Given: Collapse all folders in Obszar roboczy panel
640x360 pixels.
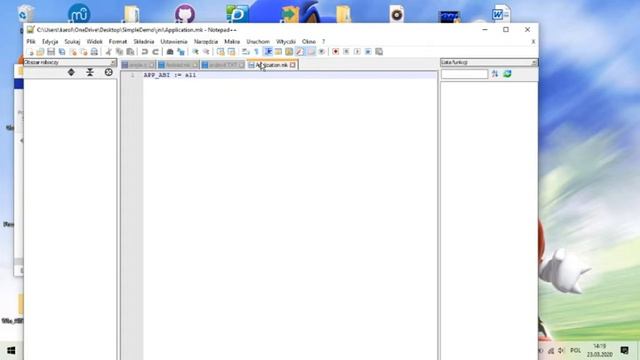Looking at the screenshot, I should click(x=90, y=72).
